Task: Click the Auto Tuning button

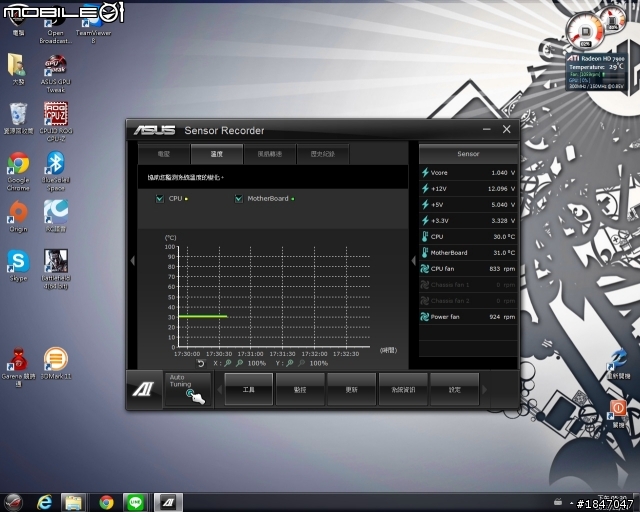Action: 188,390
